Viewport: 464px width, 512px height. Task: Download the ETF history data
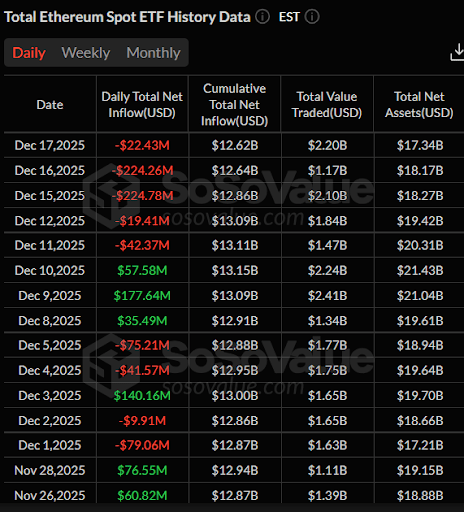[x=457, y=53]
